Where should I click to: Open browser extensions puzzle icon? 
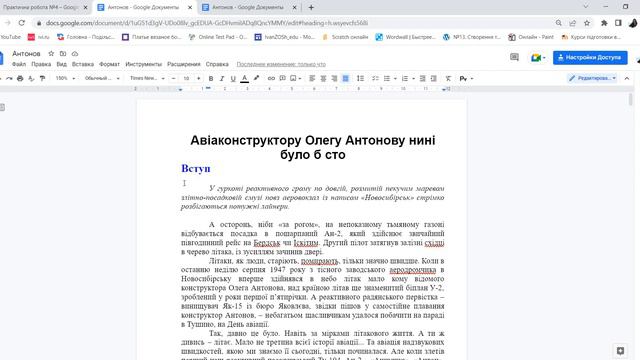[604, 23]
